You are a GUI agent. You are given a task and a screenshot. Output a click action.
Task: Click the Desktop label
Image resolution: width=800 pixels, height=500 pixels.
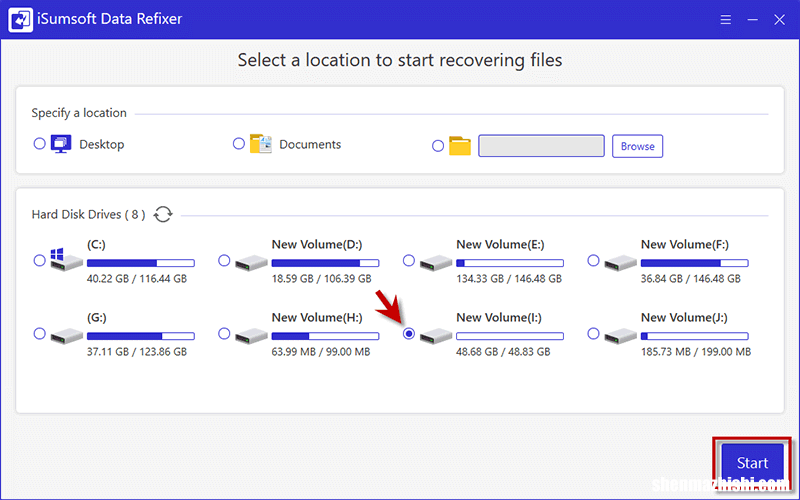coord(102,144)
